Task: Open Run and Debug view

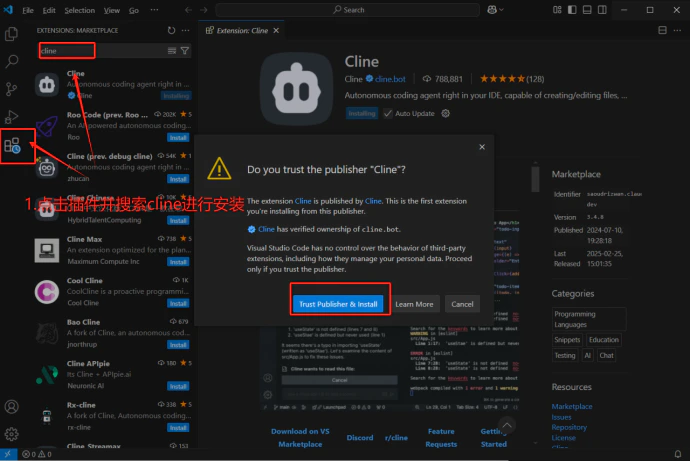Action: [x=11, y=117]
